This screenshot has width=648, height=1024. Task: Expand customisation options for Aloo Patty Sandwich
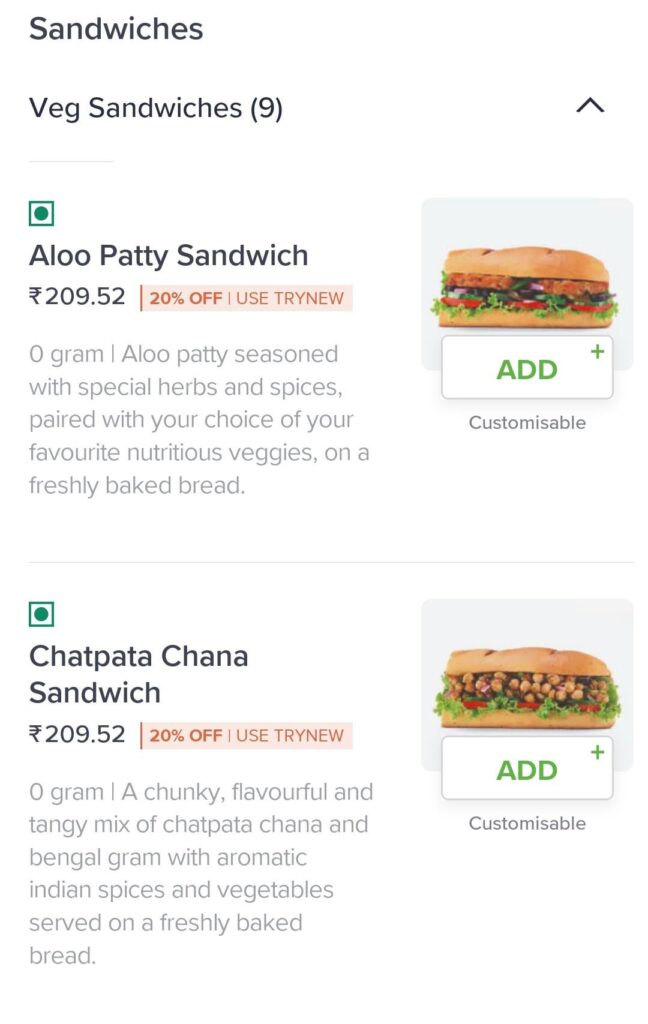coord(527,422)
